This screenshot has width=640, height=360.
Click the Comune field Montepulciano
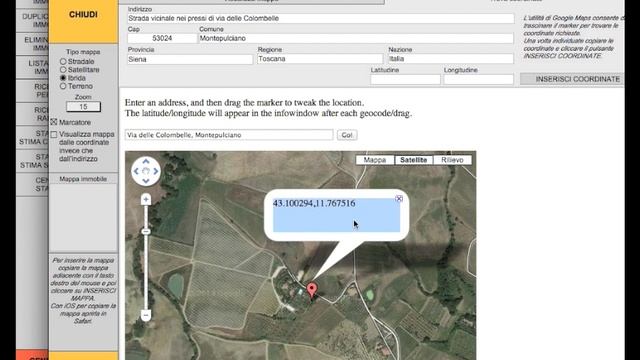click(x=356, y=38)
